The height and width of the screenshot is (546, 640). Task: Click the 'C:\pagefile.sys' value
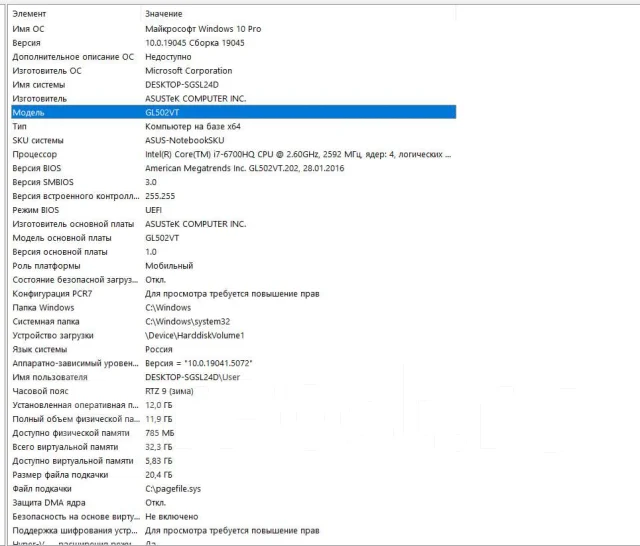(173, 489)
